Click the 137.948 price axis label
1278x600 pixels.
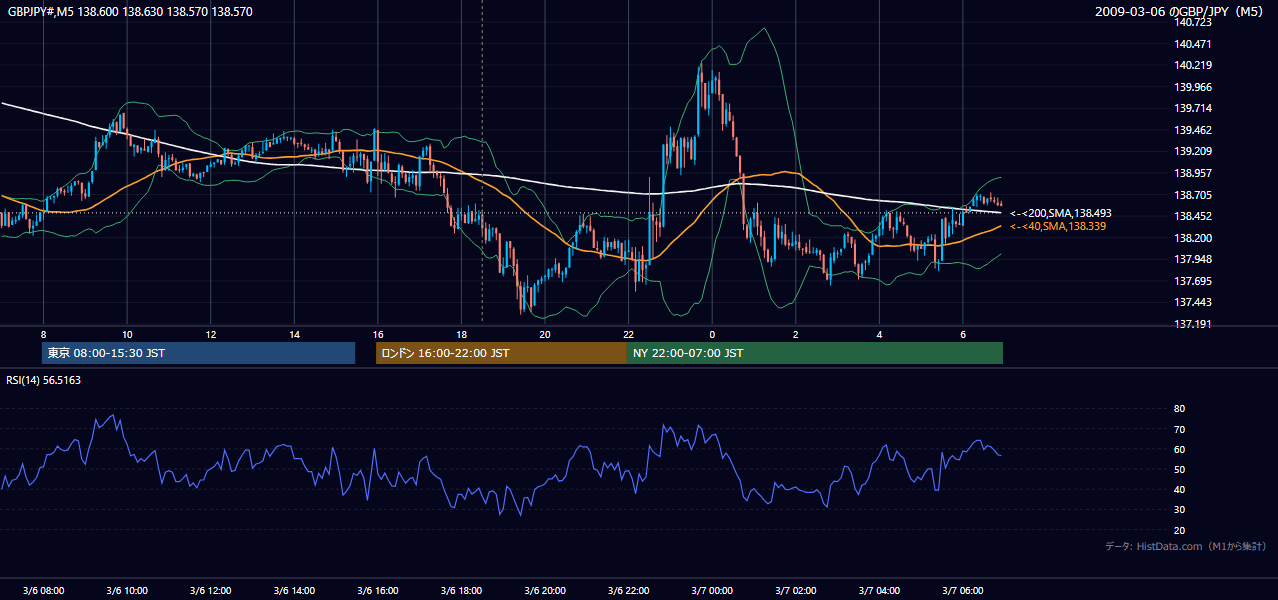point(1194,259)
